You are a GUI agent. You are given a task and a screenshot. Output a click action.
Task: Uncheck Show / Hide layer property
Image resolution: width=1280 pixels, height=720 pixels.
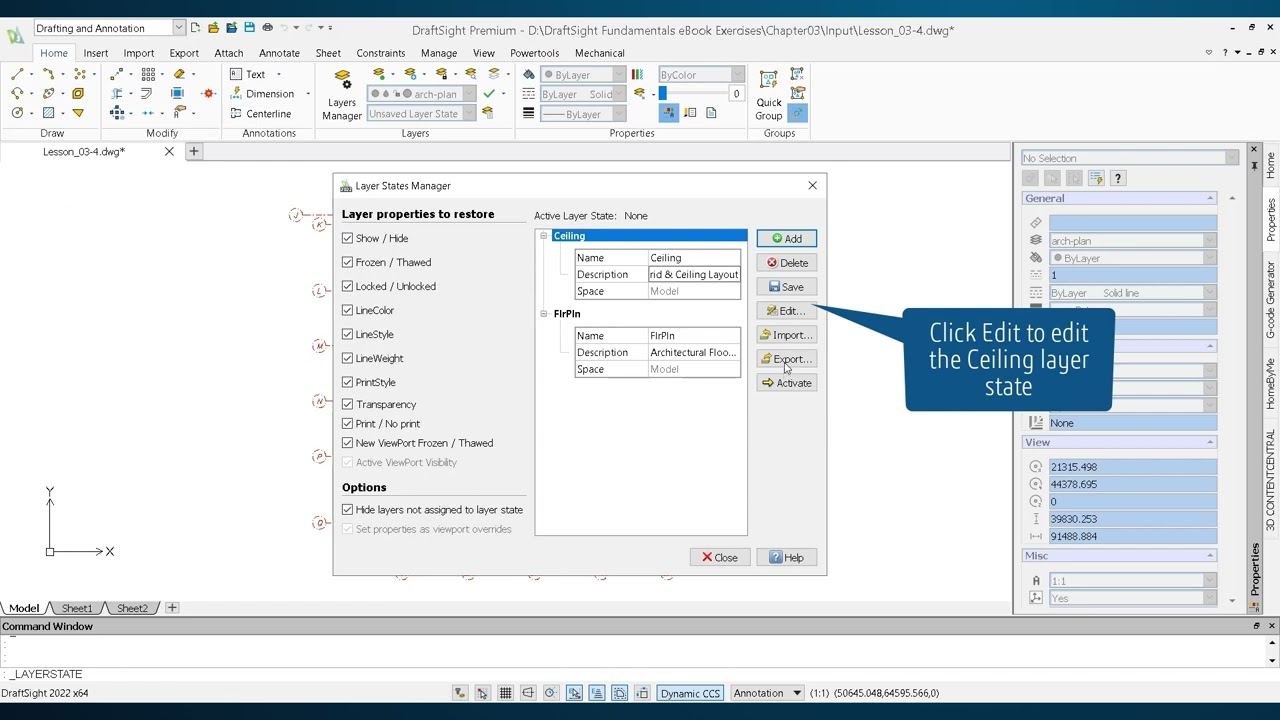pyautogui.click(x=348, y=238)
